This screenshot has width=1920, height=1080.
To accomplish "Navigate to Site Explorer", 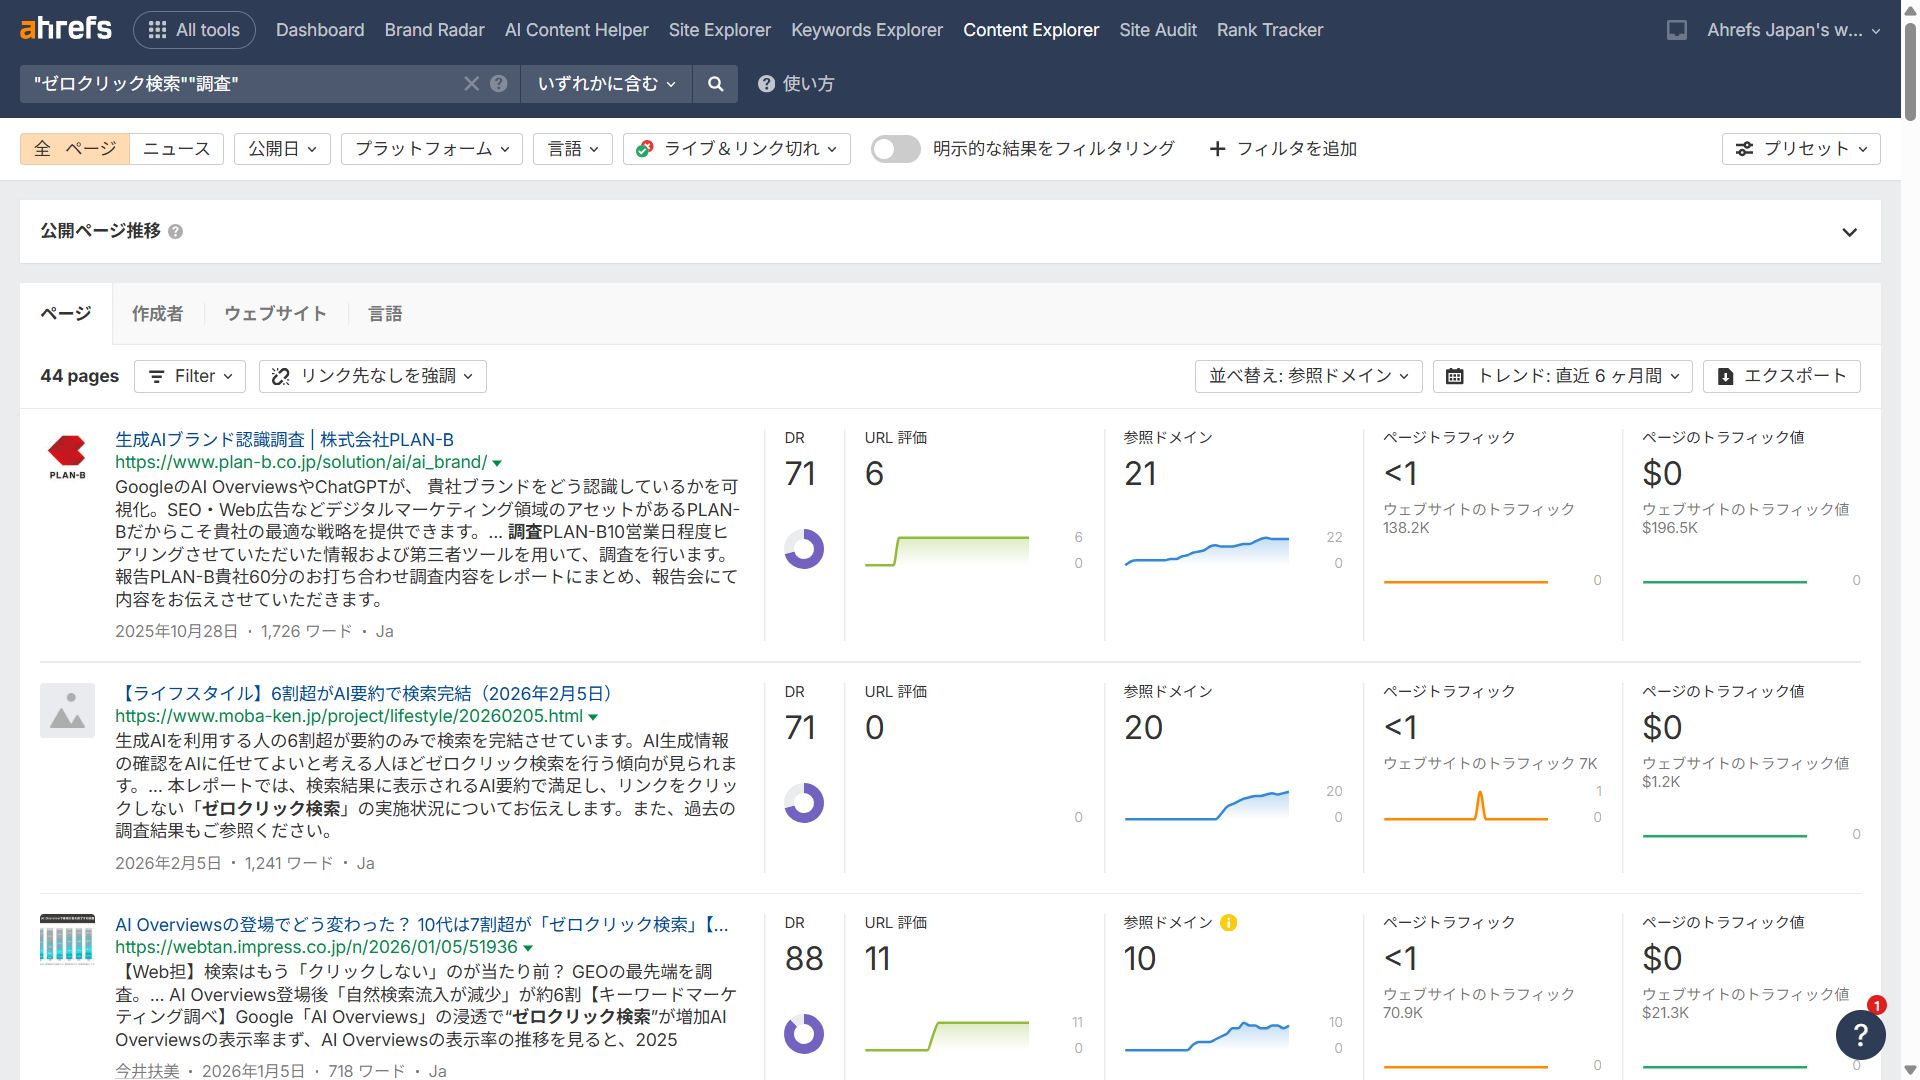I will [720, 30].
